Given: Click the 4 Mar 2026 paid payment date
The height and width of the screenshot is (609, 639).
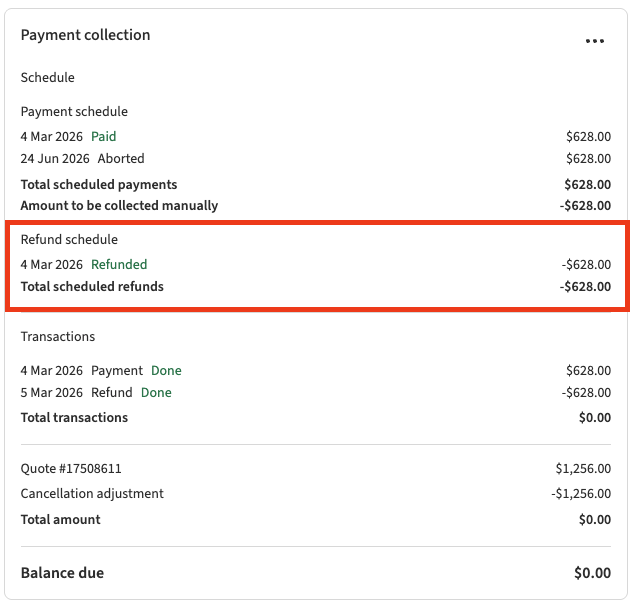Looking at the screenshot, I should [x=52, y=136].
